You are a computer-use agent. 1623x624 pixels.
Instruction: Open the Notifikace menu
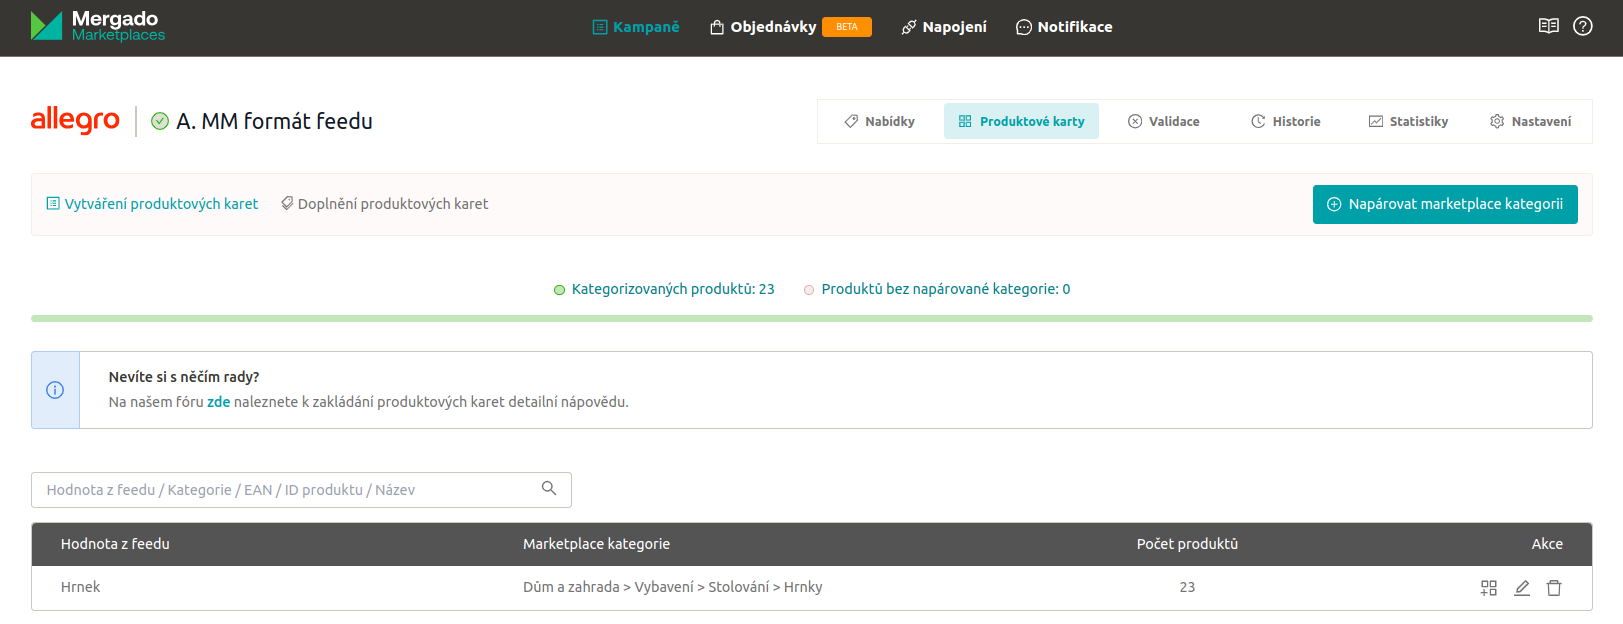tap(1063, 27)
